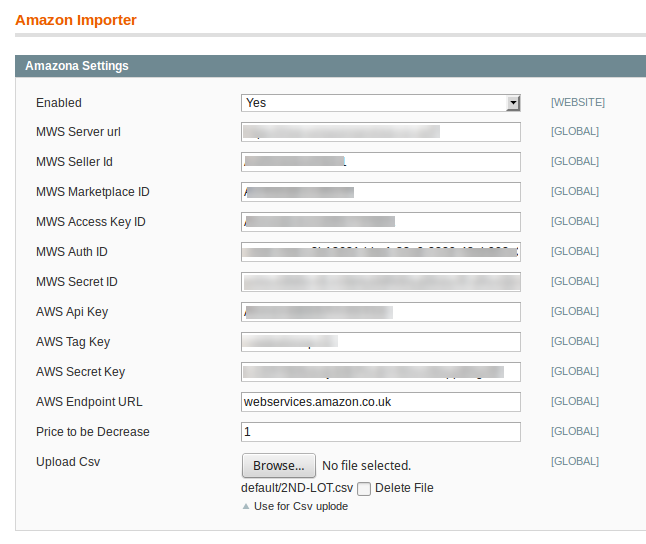Click the AWS Api Key label

(72, 312)
